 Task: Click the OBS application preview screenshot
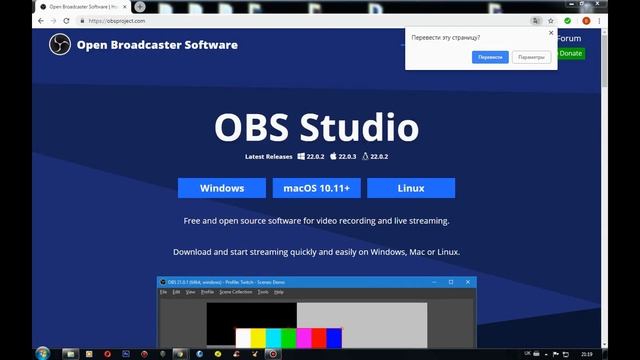317,312
